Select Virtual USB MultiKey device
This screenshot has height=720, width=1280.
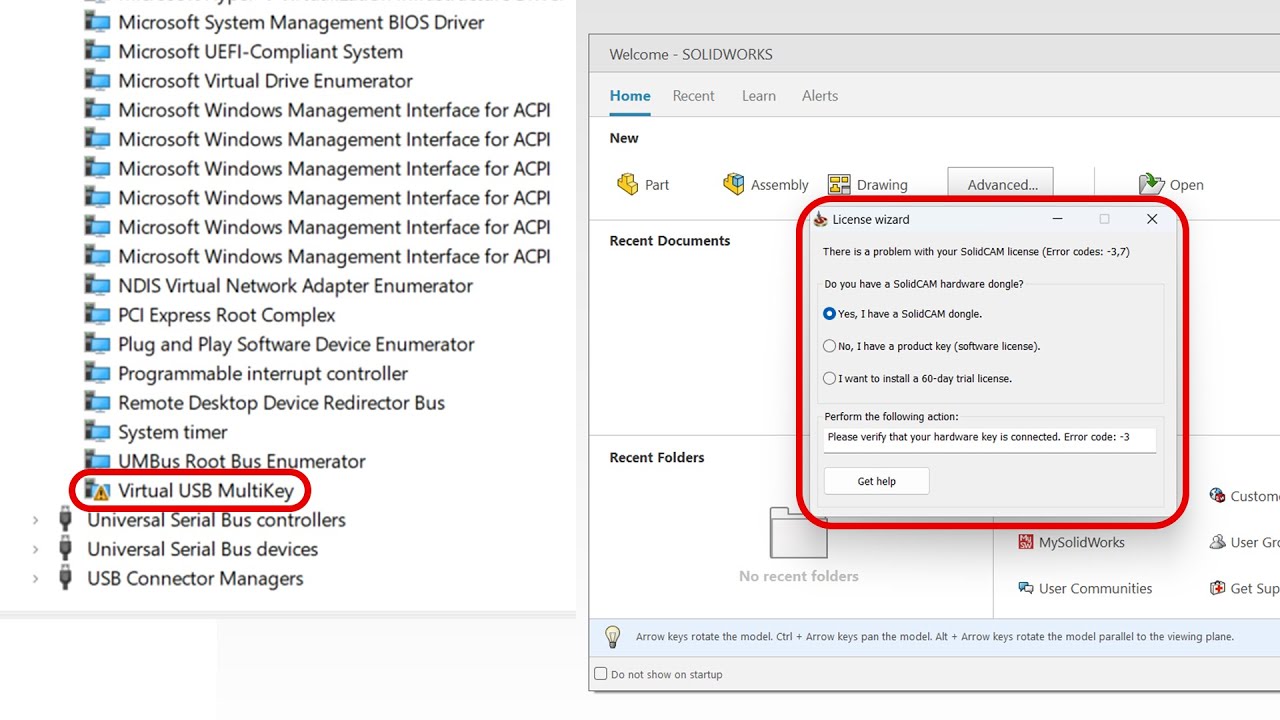click(206, 490)
